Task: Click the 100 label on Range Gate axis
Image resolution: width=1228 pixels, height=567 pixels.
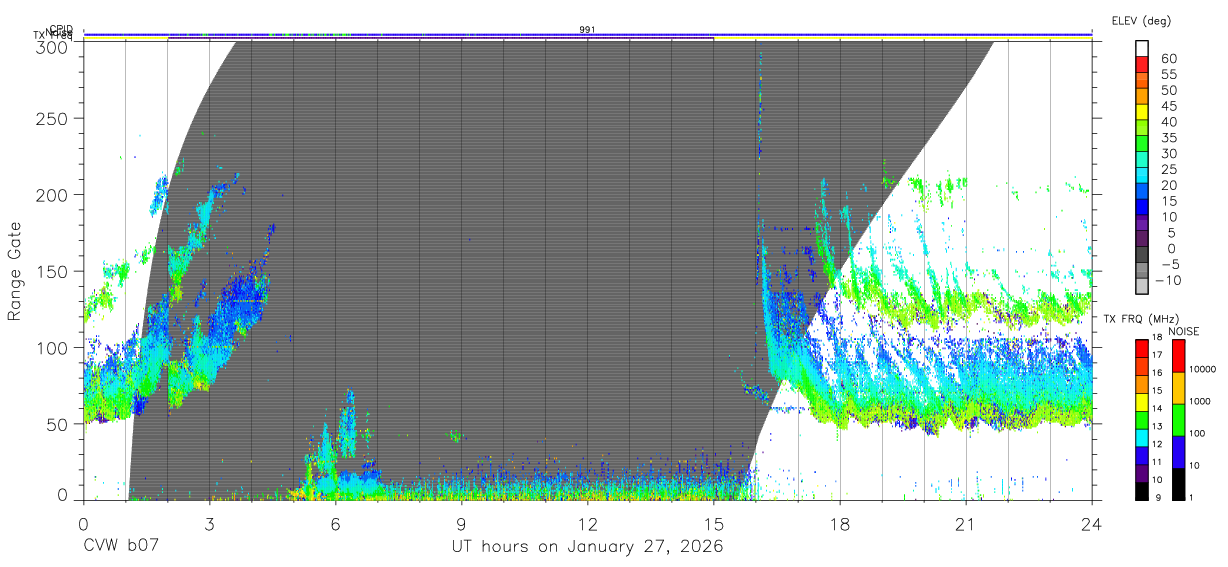Action: [x=53, y=347]
